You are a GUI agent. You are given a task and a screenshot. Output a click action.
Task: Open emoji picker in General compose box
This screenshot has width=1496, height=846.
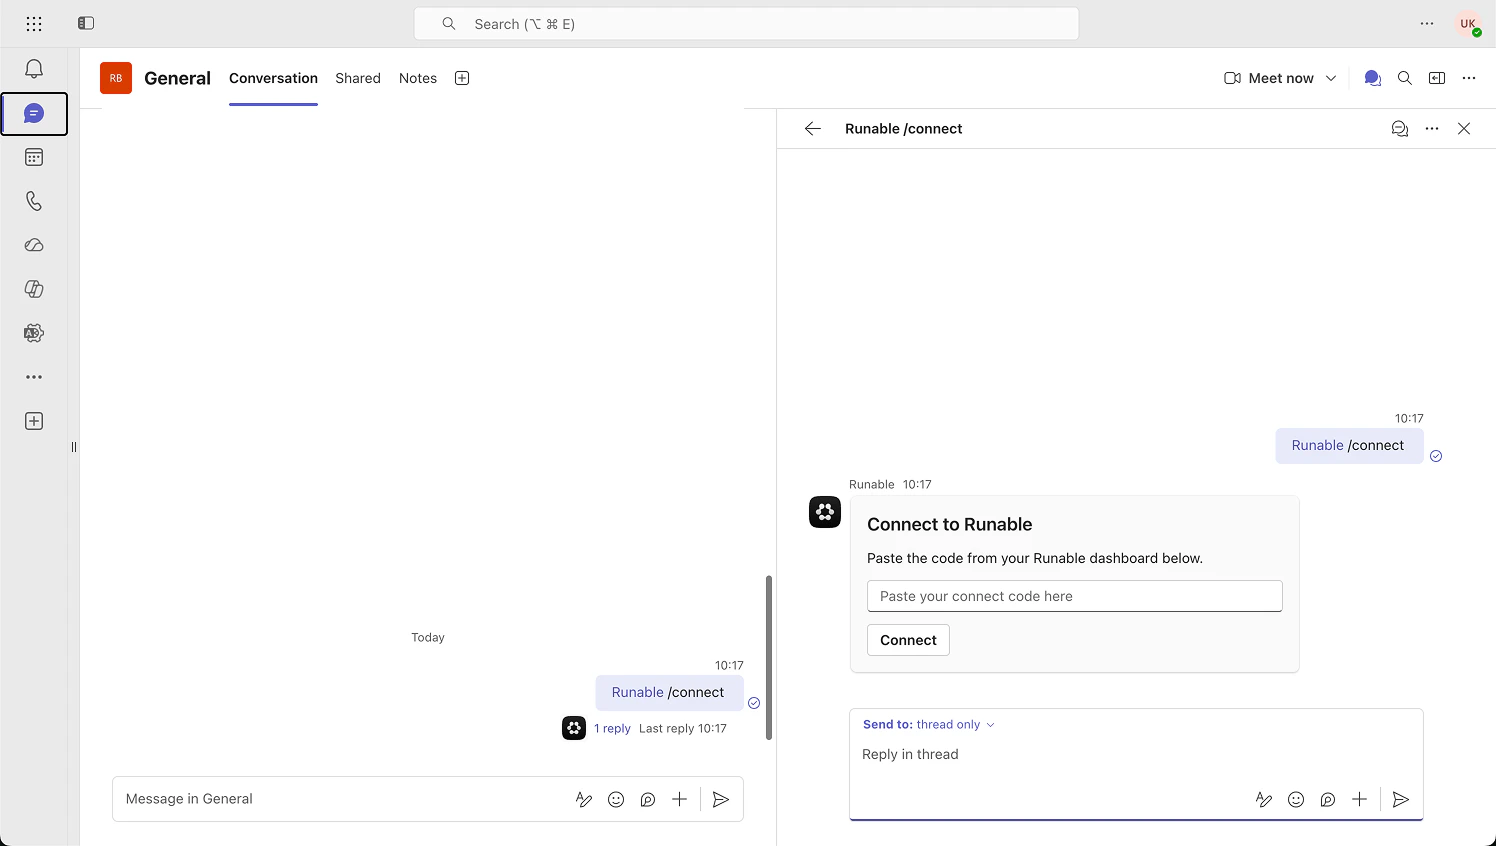point(616,799)
